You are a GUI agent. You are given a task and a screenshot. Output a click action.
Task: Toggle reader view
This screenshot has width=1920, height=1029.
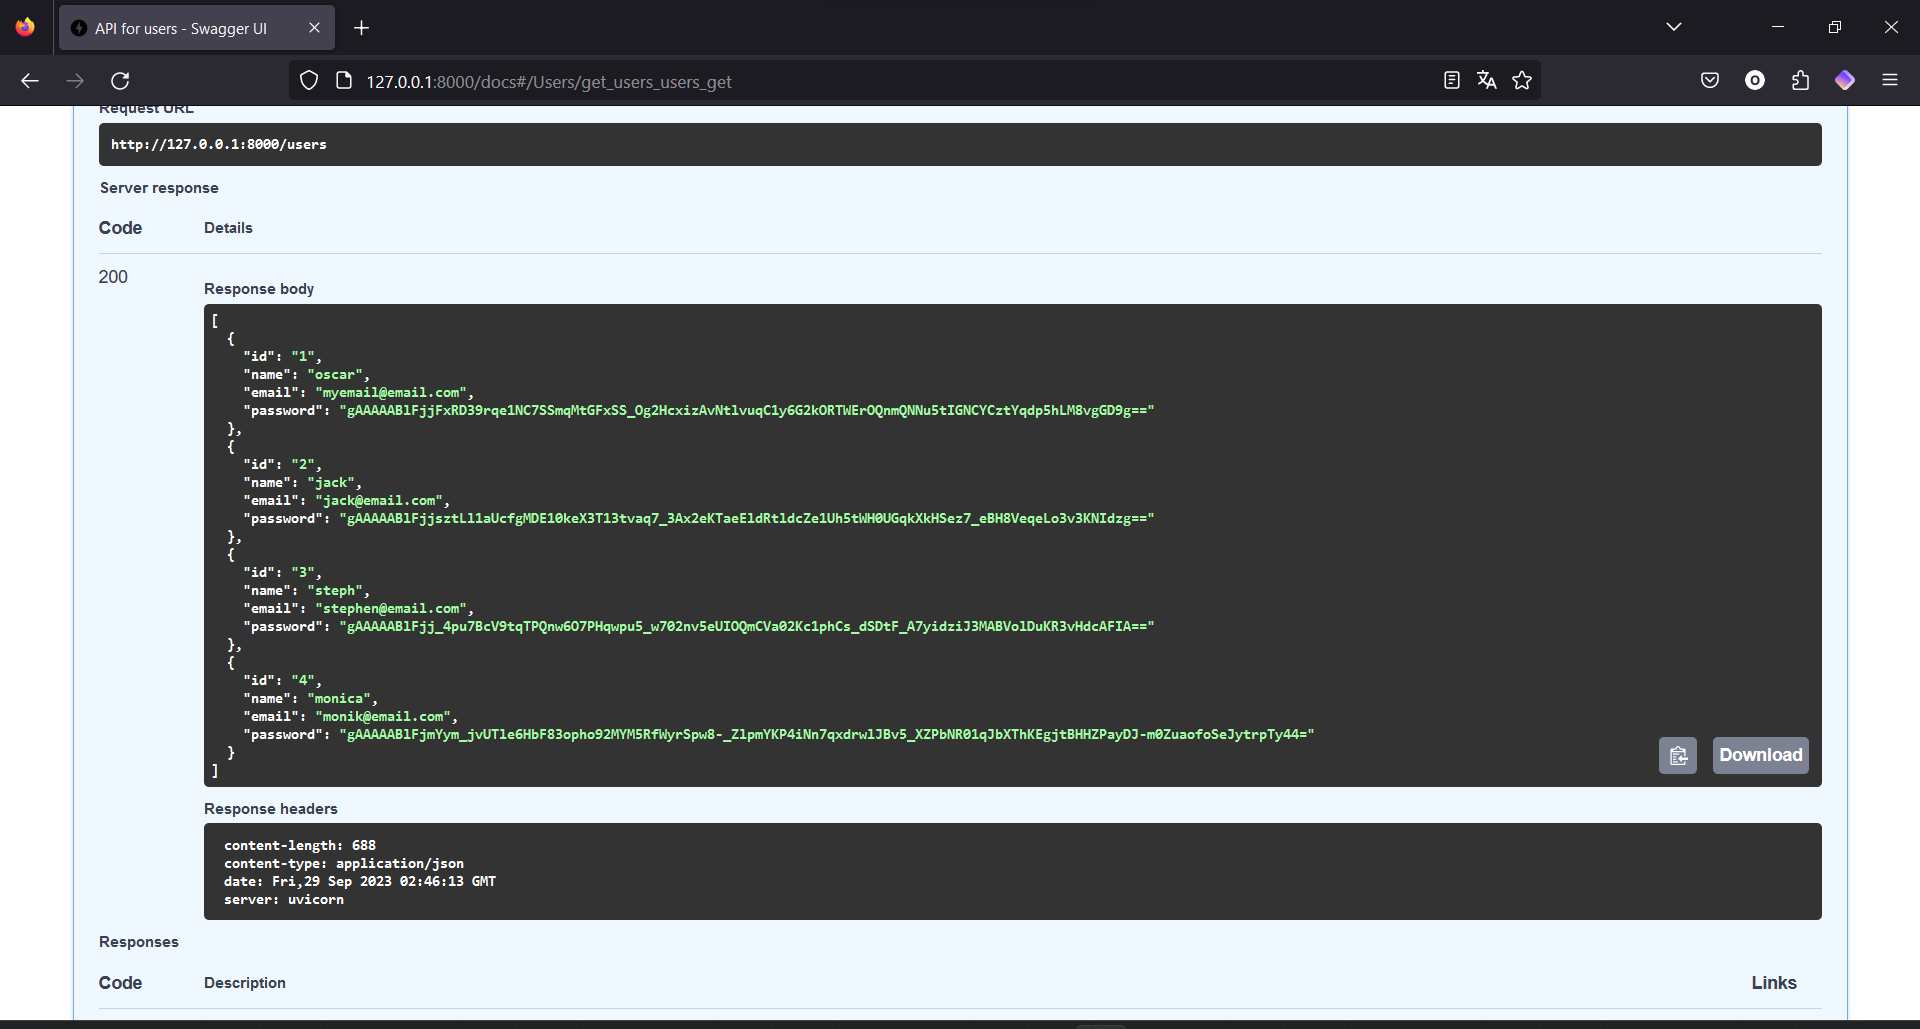pyautogui.click(x=1452, y=81)
